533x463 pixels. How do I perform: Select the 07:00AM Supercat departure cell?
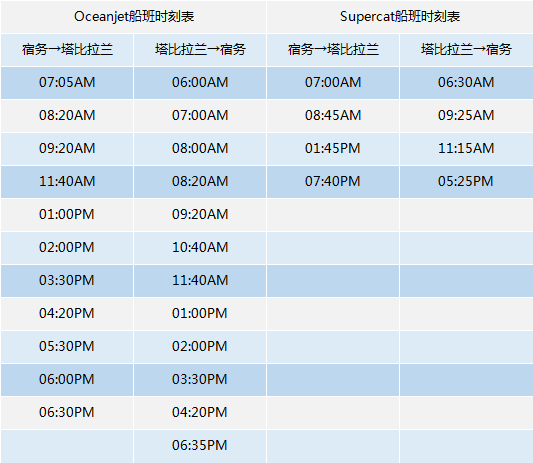[x=333, y=83]
